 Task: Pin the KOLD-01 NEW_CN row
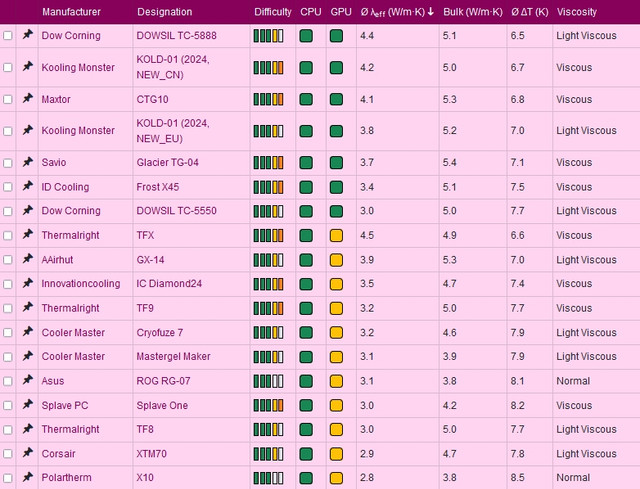pos(27,67)
